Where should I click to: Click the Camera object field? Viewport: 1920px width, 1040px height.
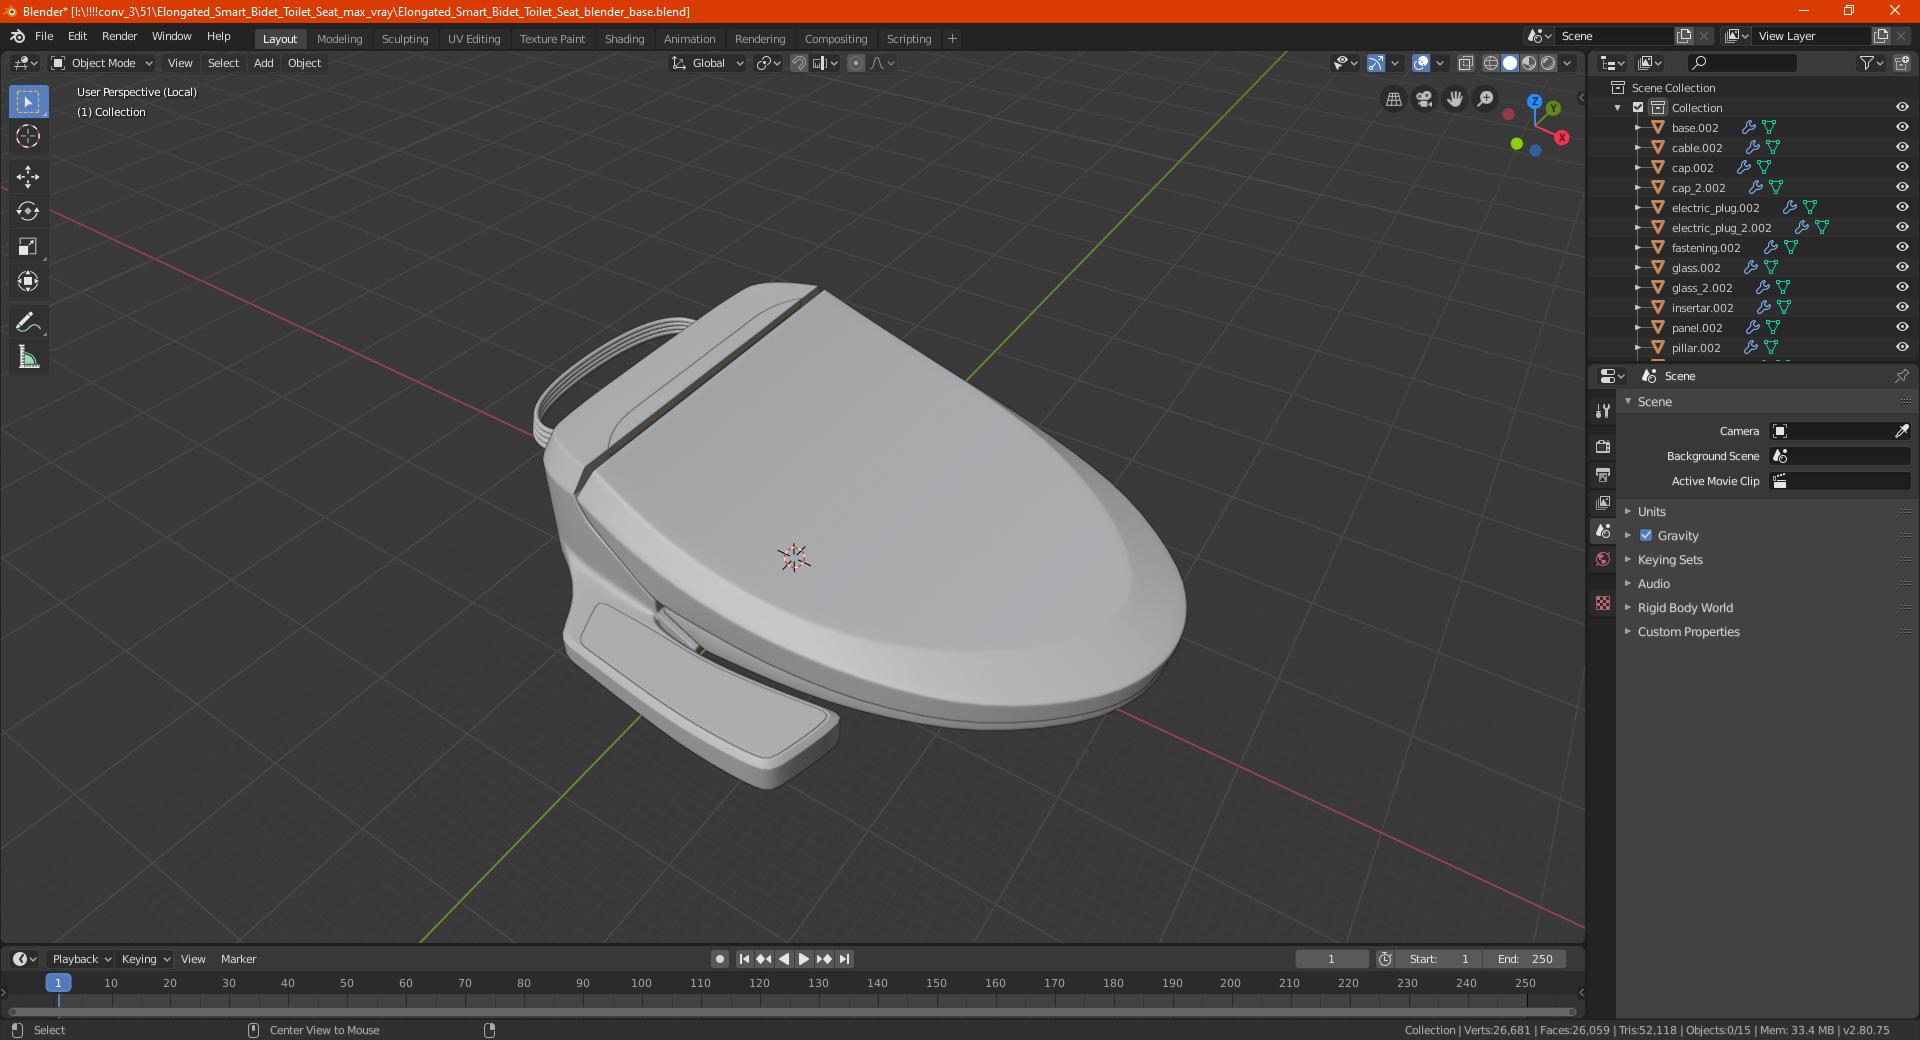pos(1840,431)
